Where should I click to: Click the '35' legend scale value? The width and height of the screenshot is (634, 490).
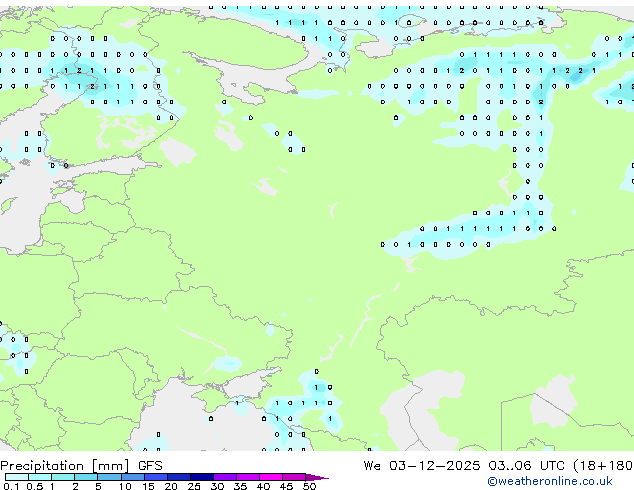pyautogui.click(x=240, y=486)
